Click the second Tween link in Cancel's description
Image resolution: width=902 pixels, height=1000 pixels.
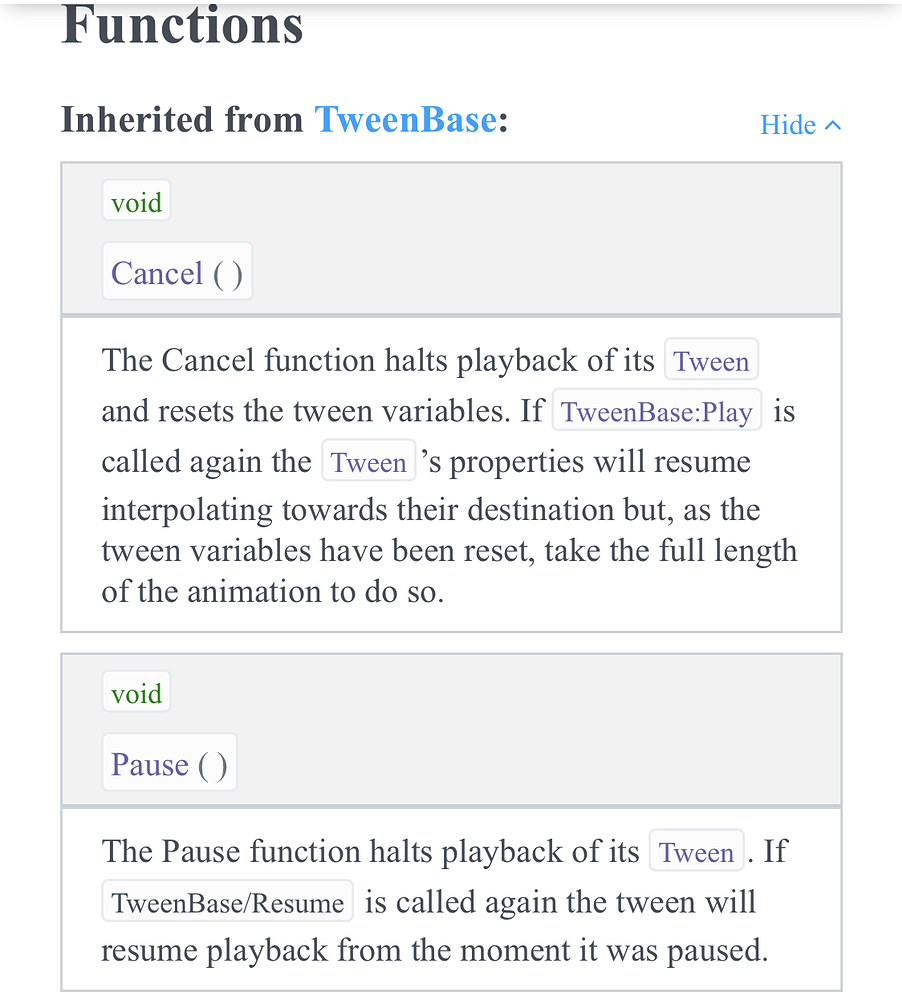(369, 461)
